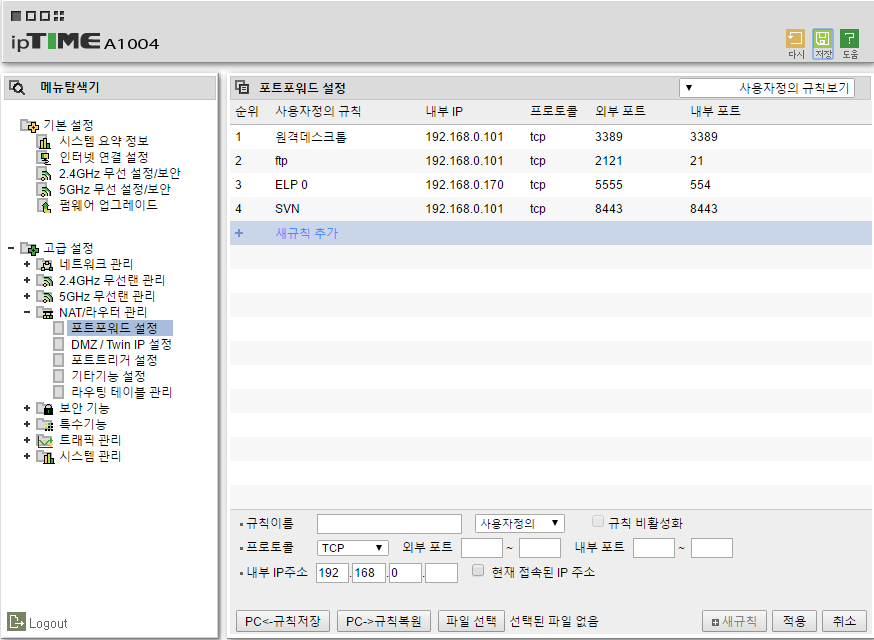Focus the last 내부 IP주소 octet field
Viewport: 874px width, 640px height.
point(441,573)
